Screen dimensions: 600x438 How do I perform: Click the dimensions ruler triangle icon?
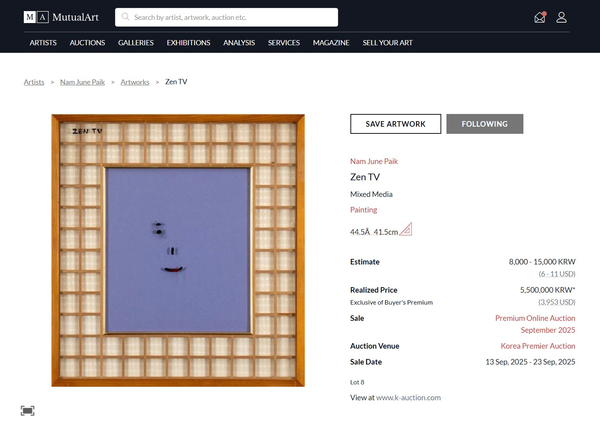(405, 230)
